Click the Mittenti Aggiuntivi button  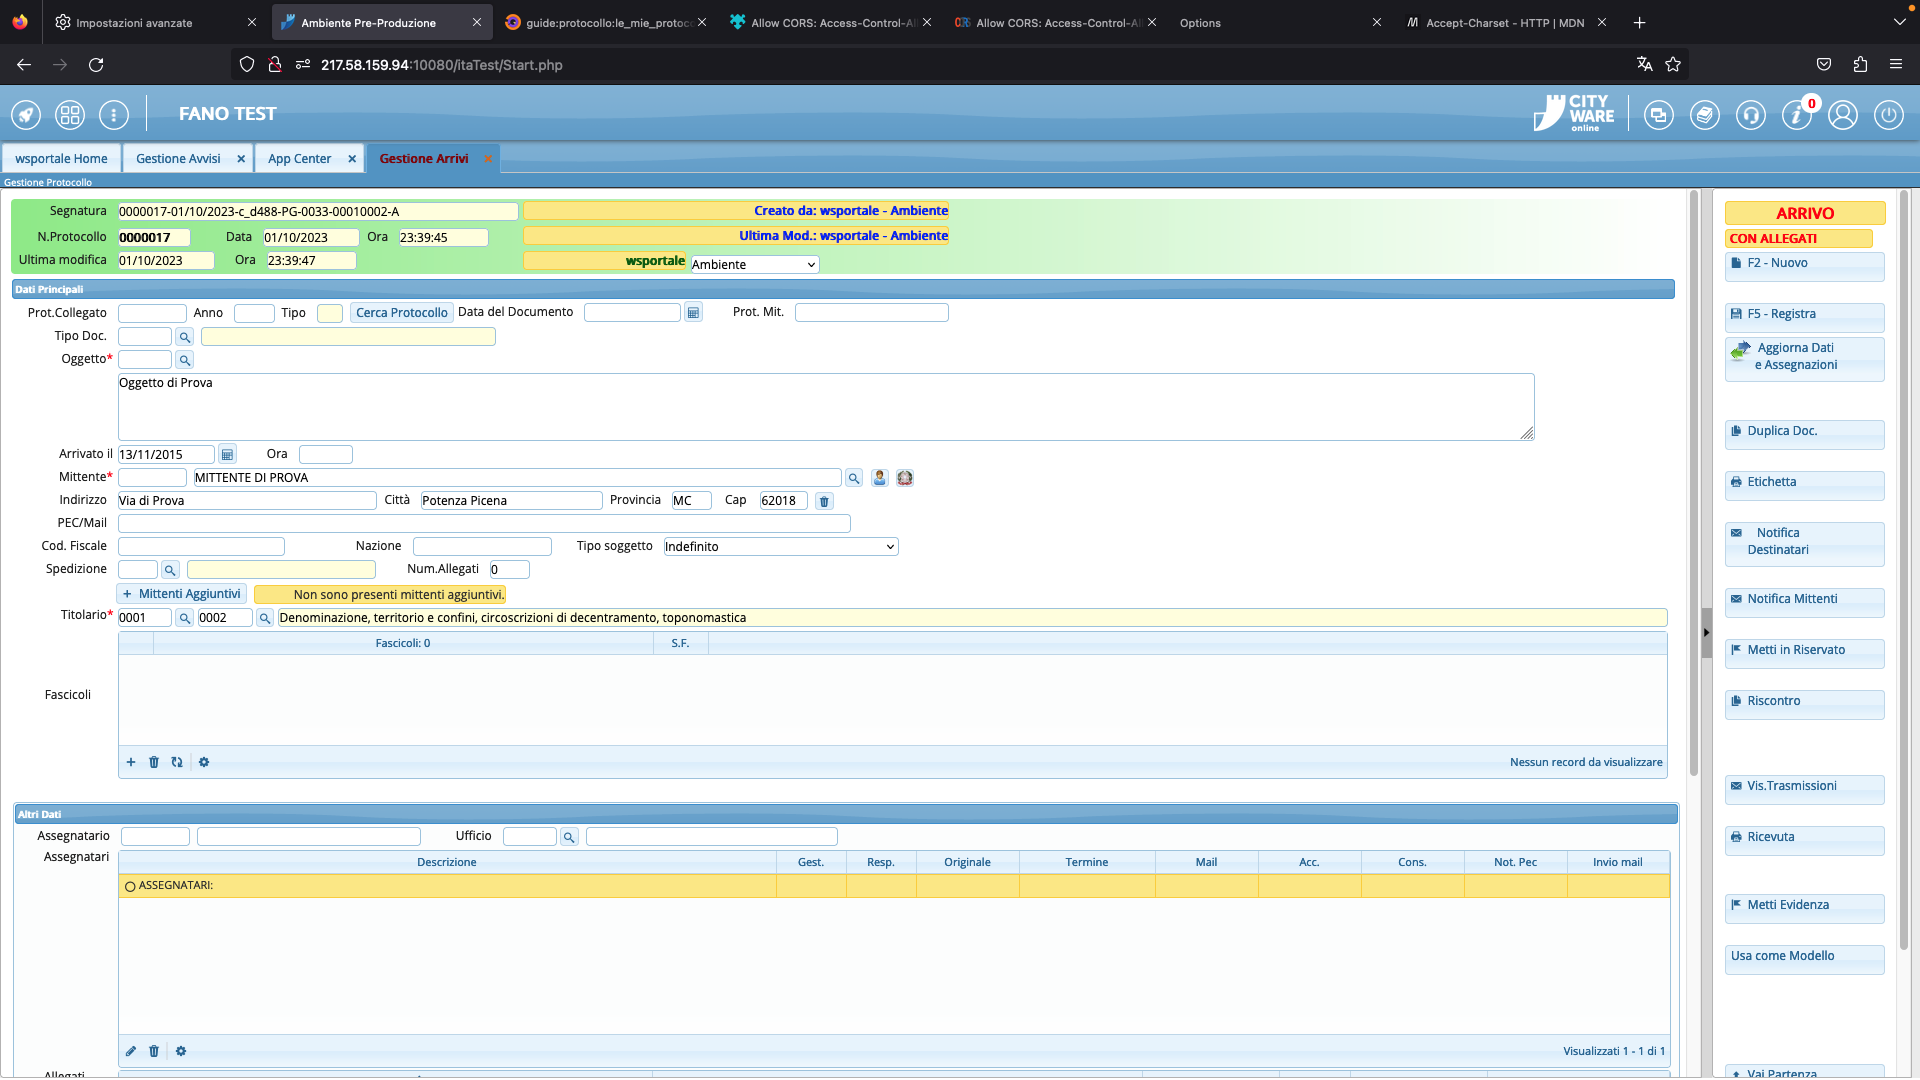[182, 594]
